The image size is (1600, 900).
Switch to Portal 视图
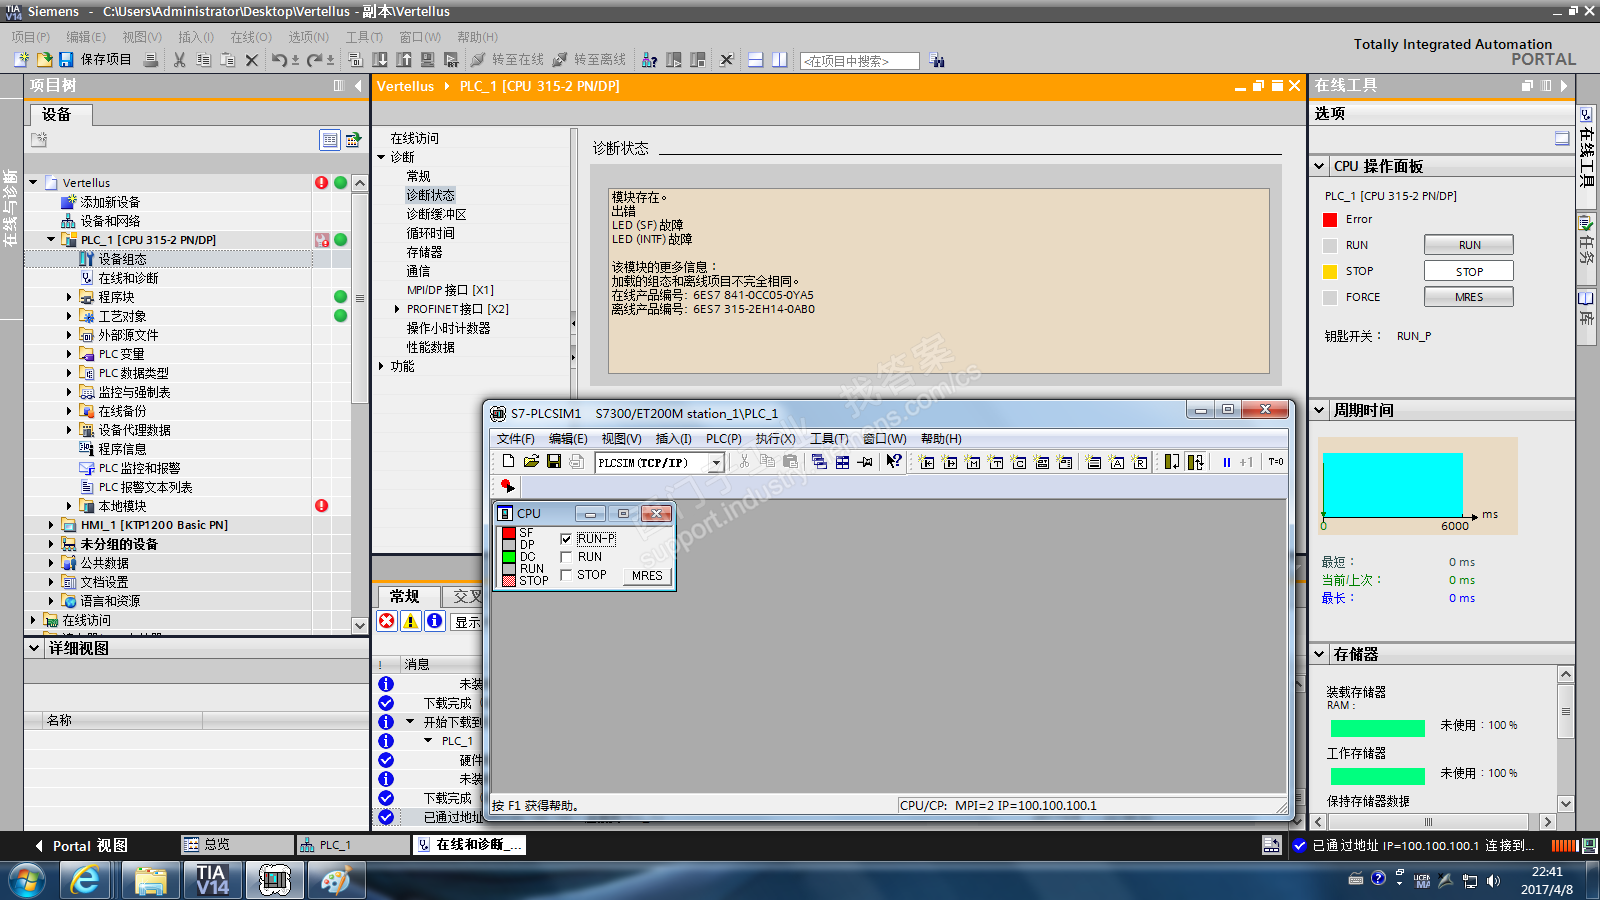click(x=82, y=846)
